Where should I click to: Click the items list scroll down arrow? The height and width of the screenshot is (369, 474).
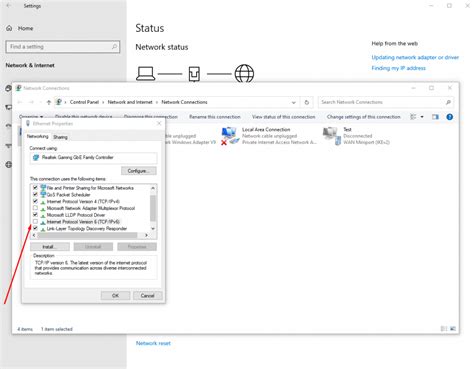[x=153, y=229]
